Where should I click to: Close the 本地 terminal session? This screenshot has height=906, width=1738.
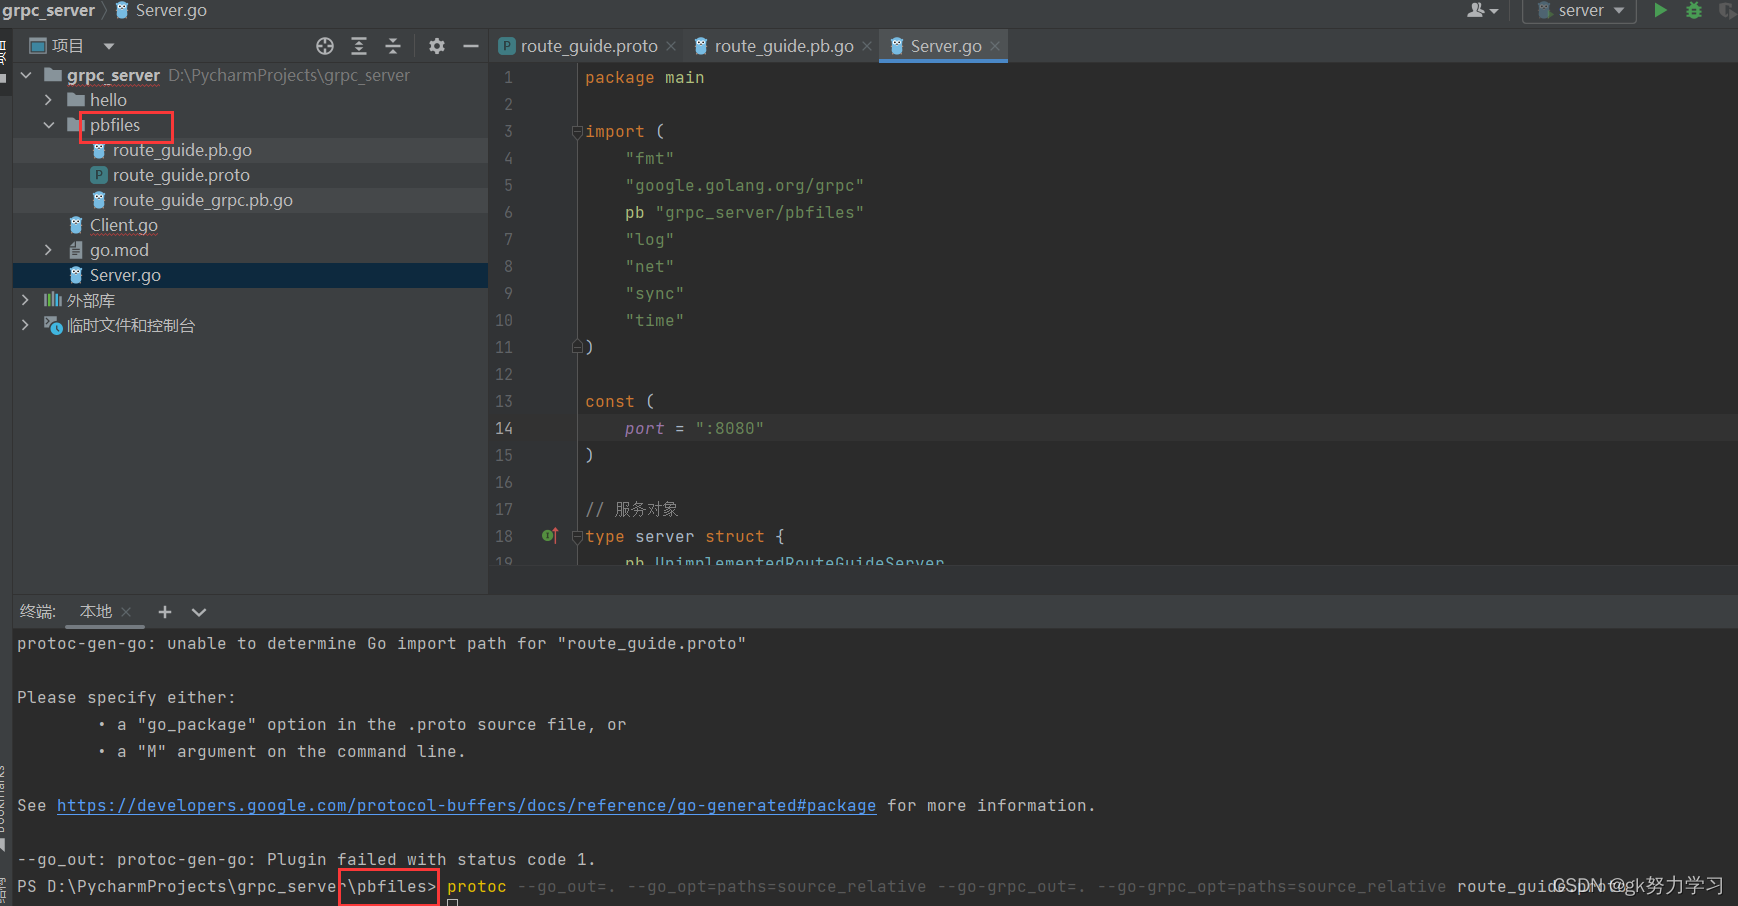(x=126, y=612)
